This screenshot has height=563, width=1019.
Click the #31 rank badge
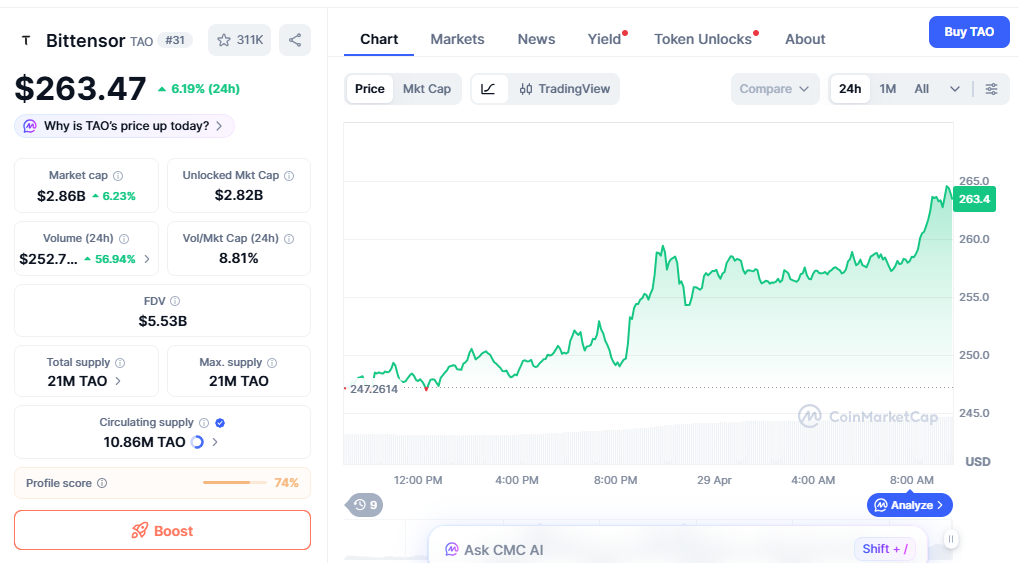point(175,40)
